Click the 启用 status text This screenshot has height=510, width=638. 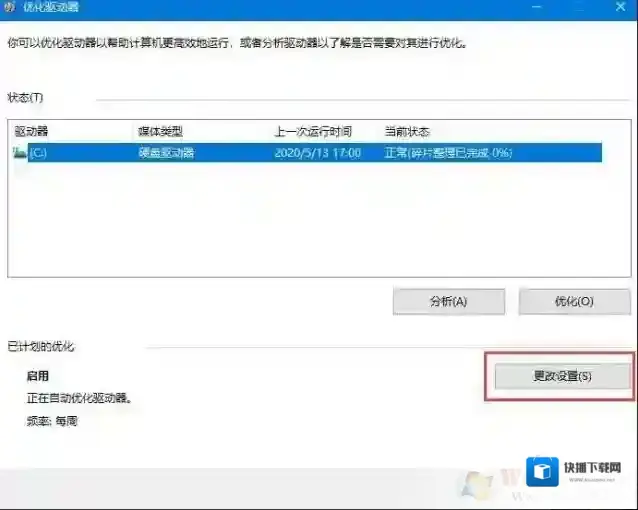coord(38,377)
